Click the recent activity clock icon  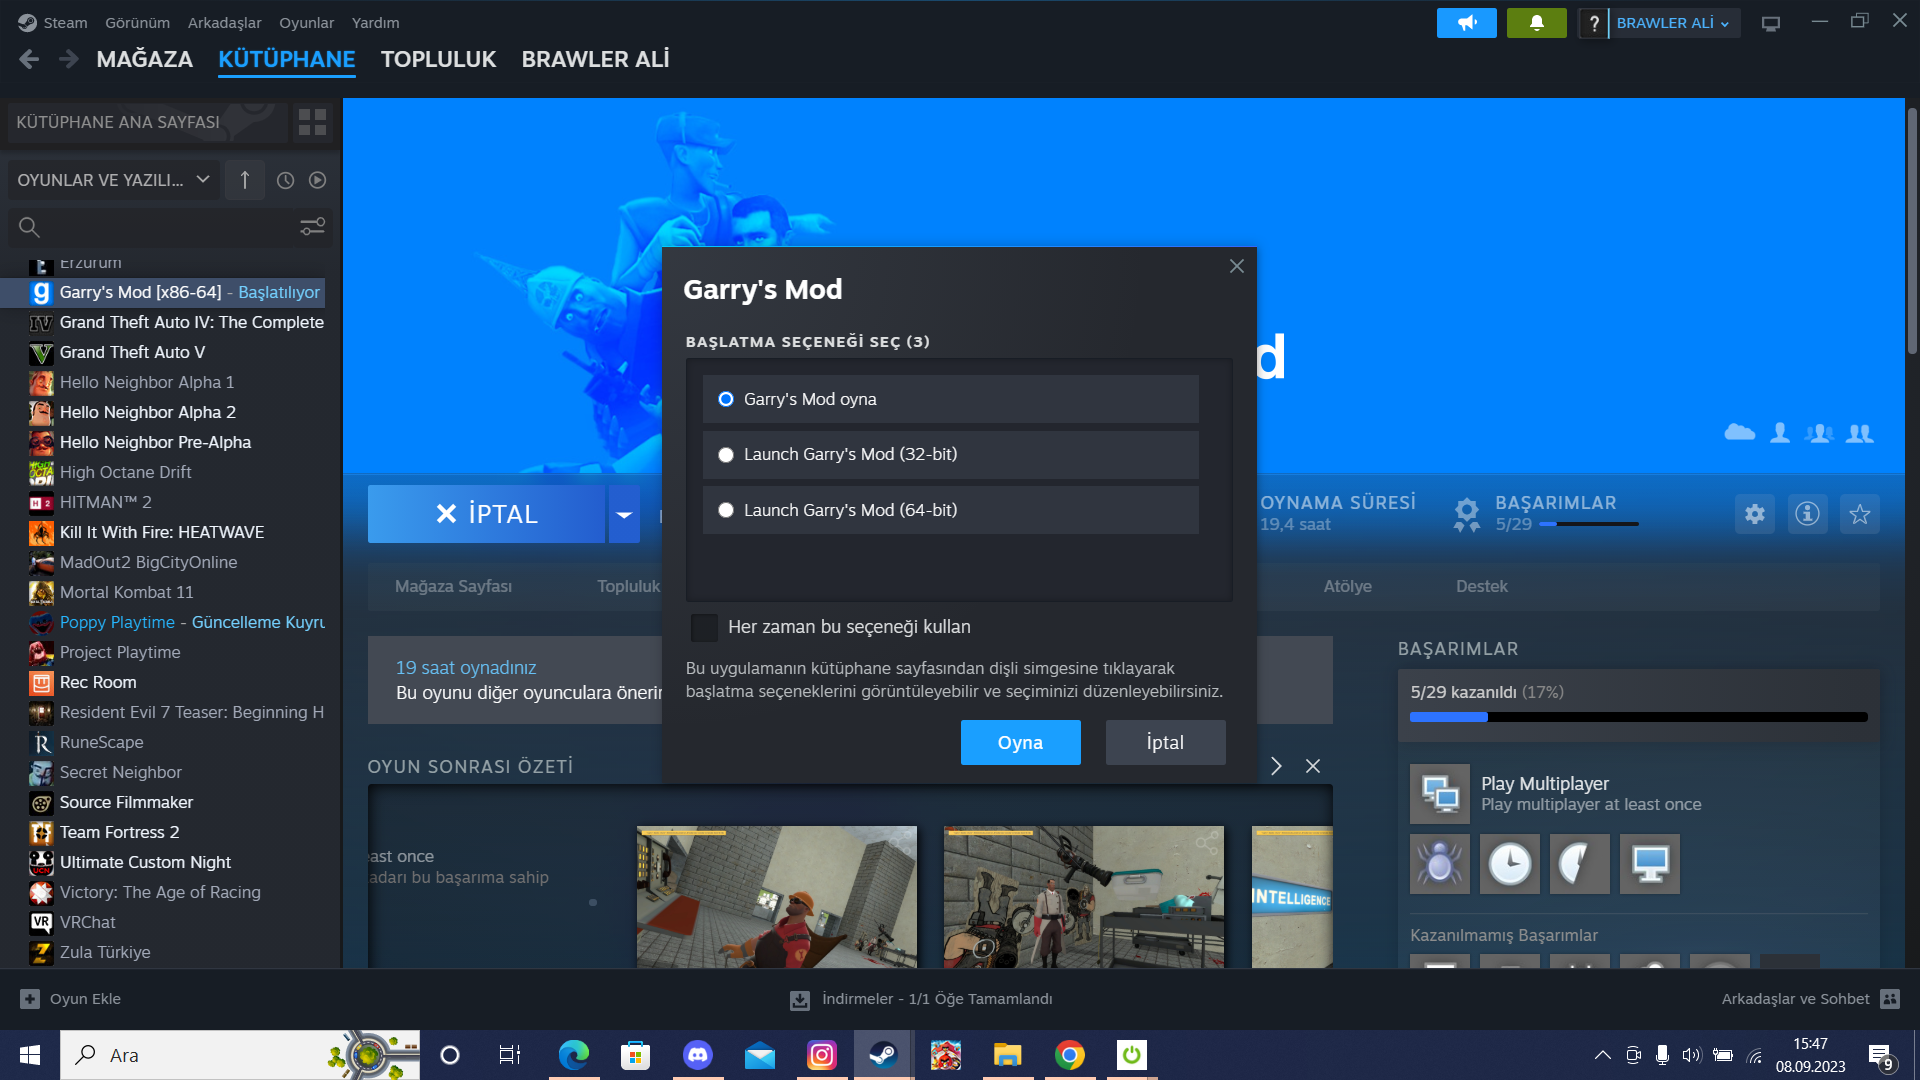click(285, 180)
